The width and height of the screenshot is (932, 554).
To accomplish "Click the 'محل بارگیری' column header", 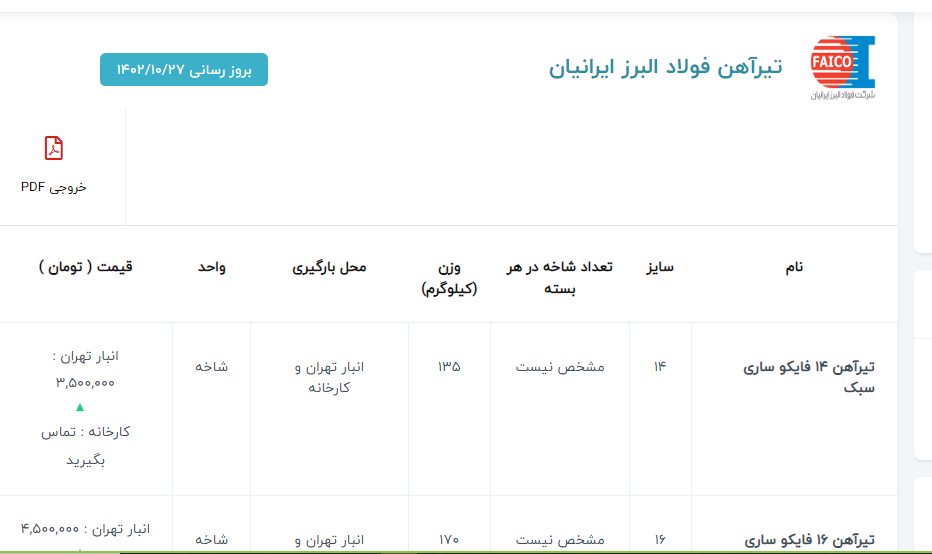I will 329,267.
